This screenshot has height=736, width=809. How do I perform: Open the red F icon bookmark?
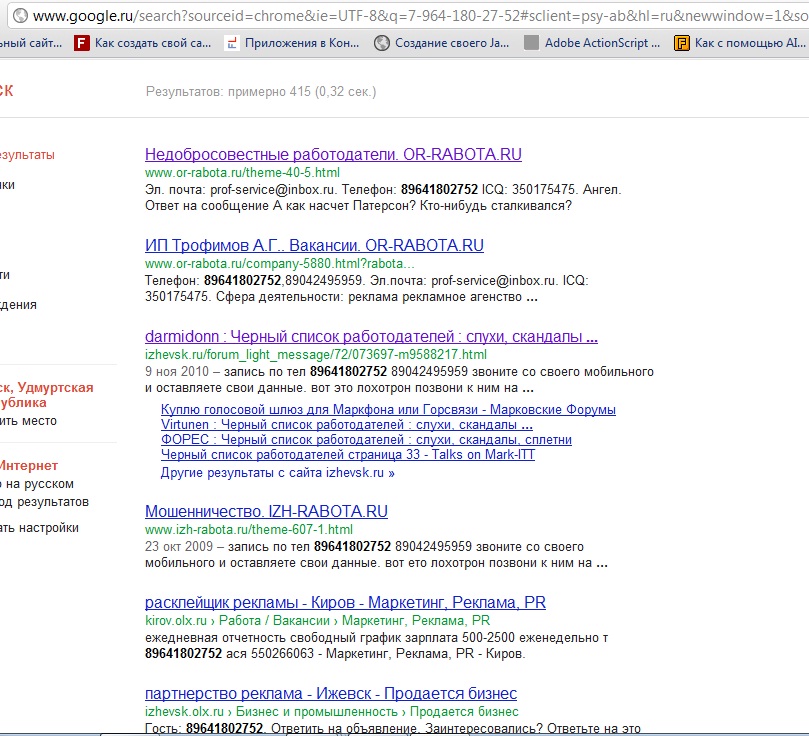coord(82,43)
